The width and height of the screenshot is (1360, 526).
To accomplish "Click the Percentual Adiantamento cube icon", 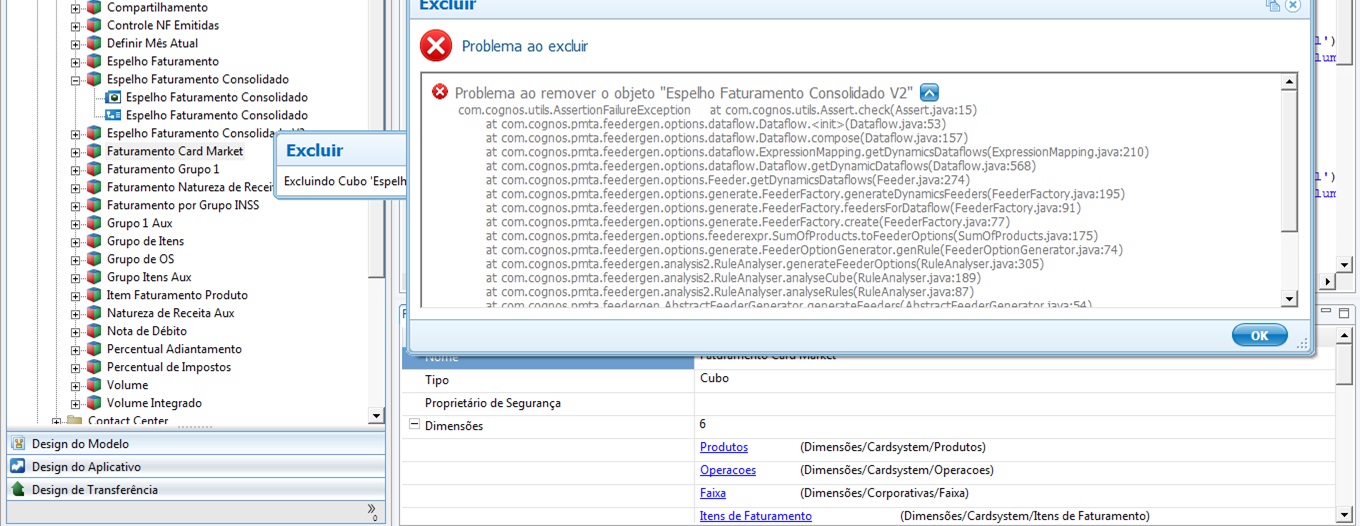I will coord(94,349).
